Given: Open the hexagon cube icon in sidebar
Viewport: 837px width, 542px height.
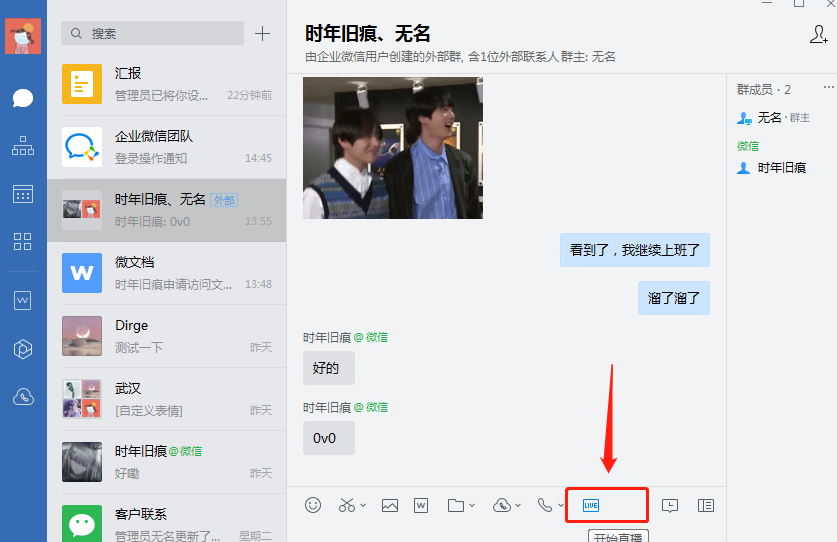Looking at the screenshot, I should click(x=23, y=349).
